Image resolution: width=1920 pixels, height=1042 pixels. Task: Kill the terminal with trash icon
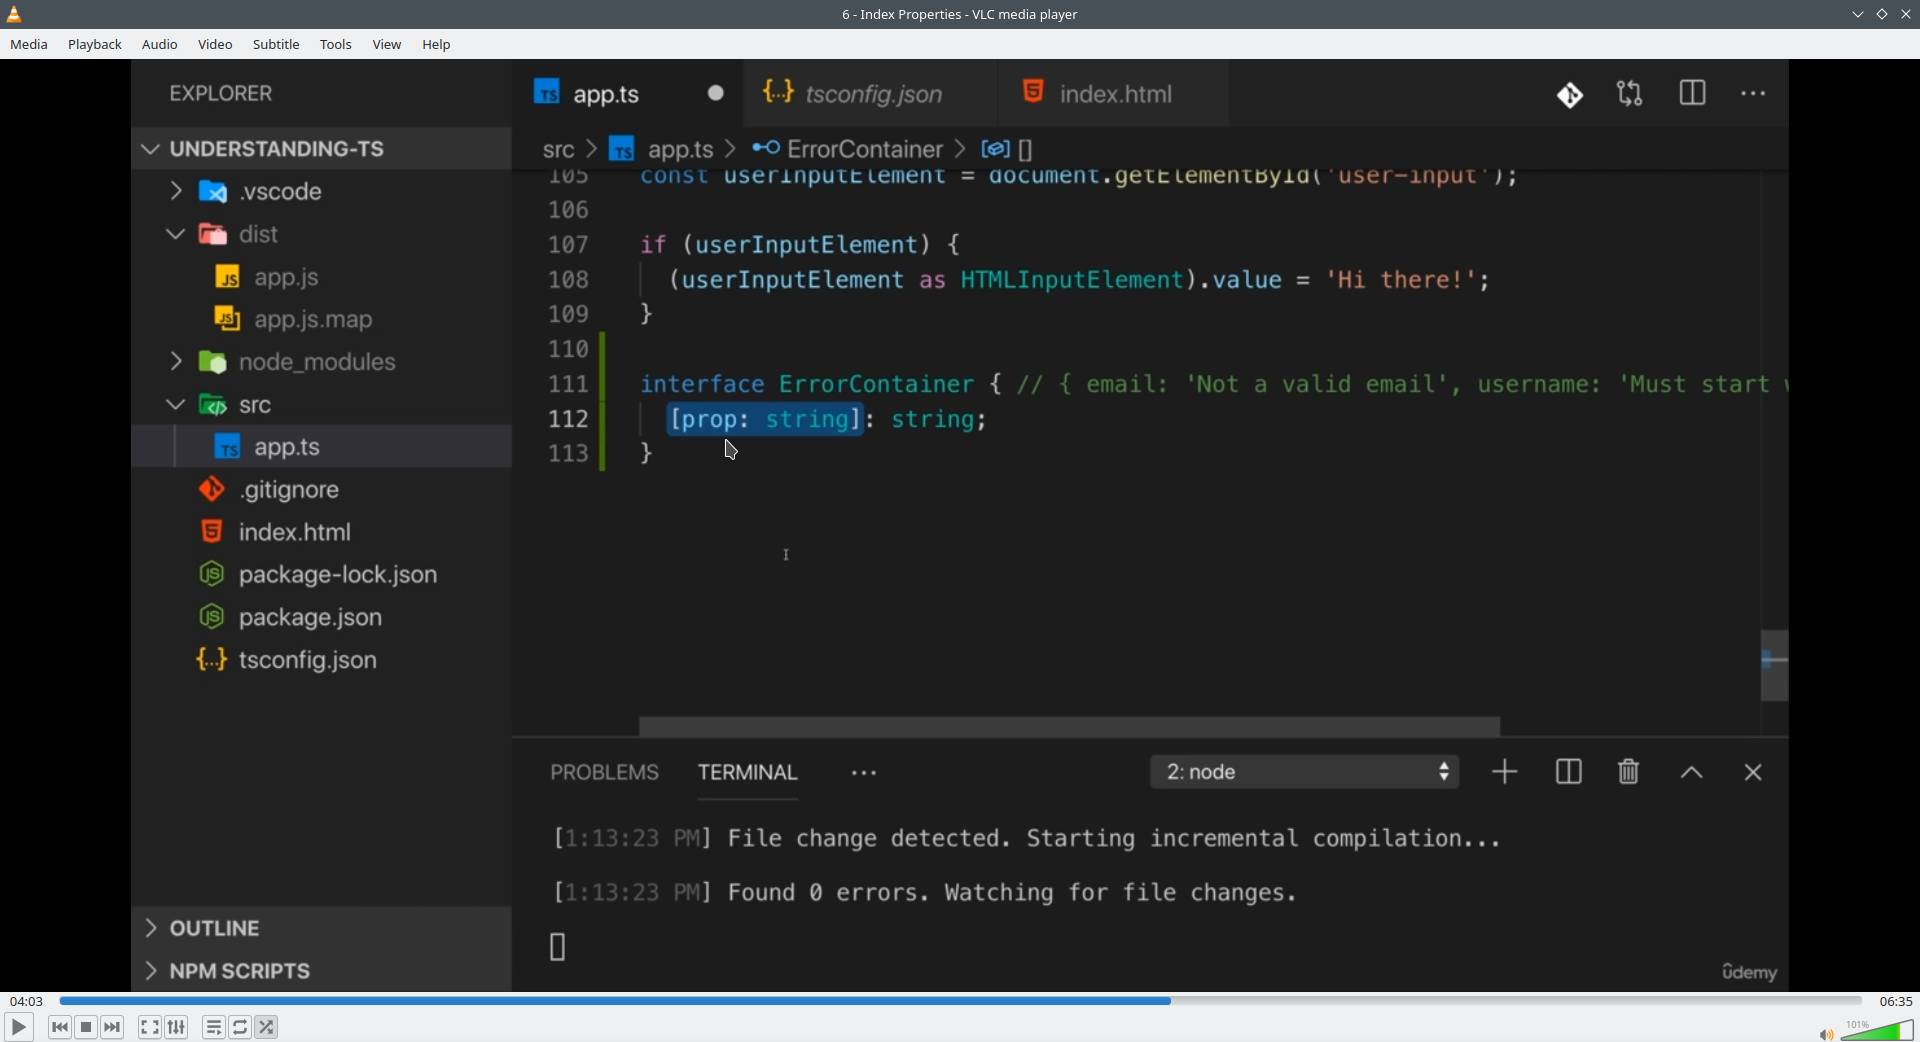(1628, 773)
